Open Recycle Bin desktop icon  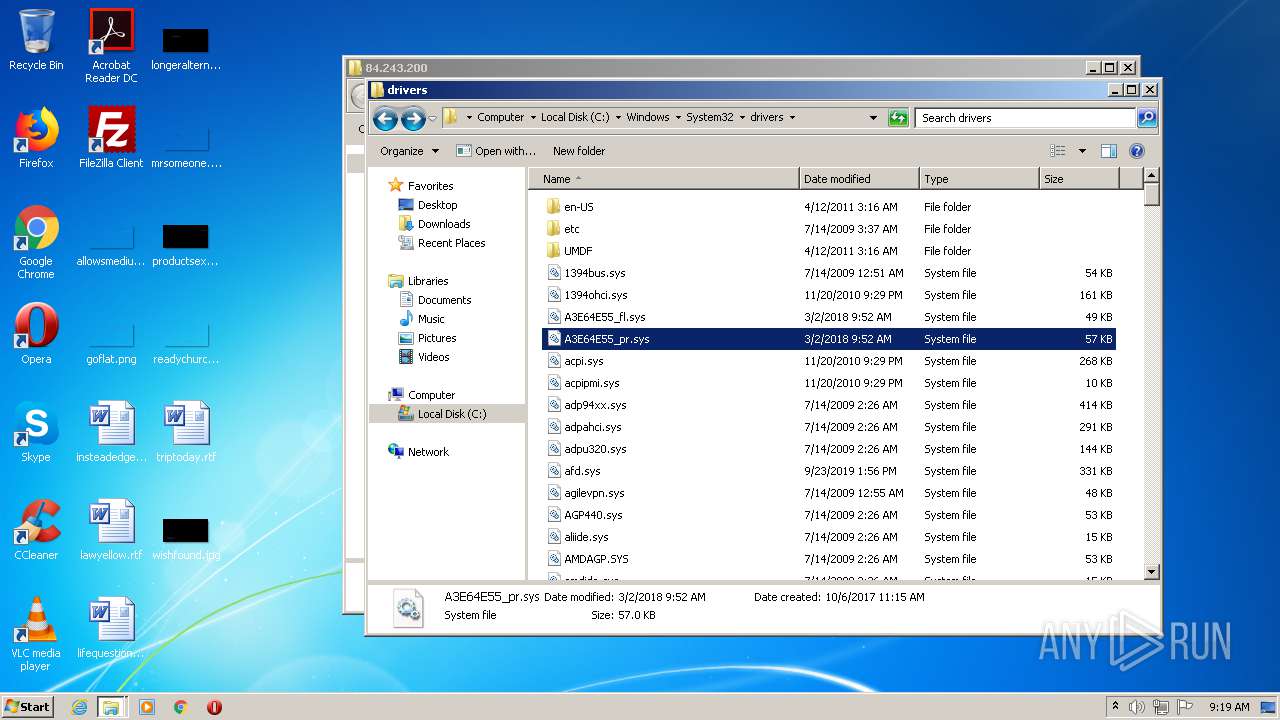tap(36, 40)
